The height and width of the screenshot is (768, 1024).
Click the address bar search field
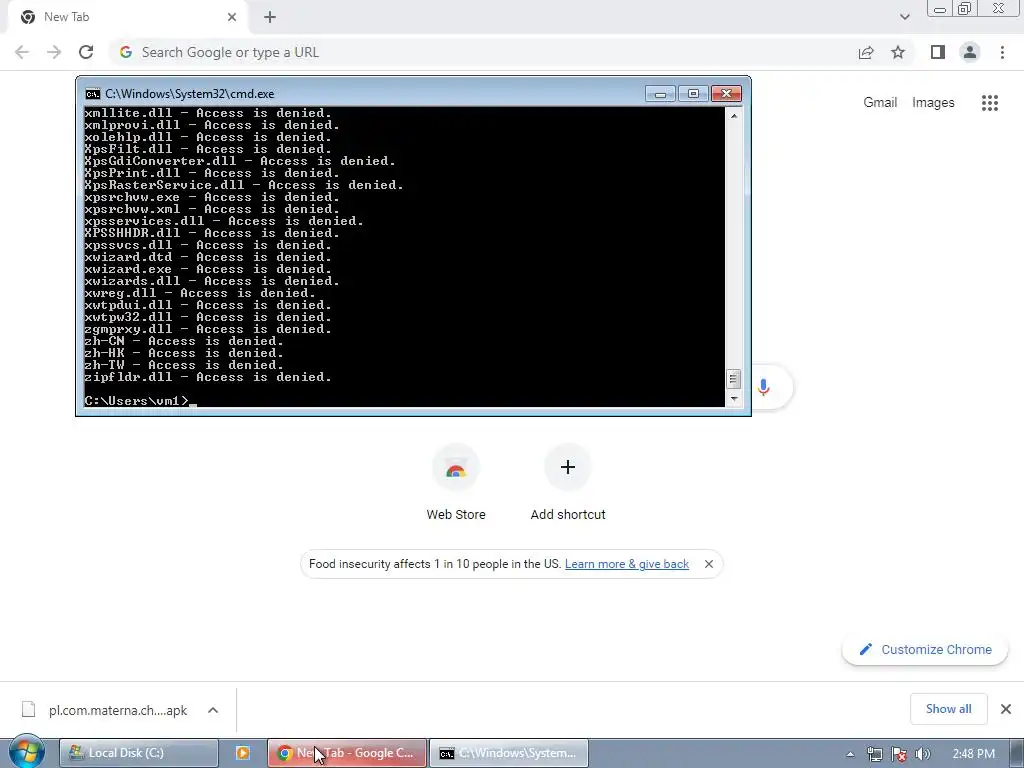483,52
